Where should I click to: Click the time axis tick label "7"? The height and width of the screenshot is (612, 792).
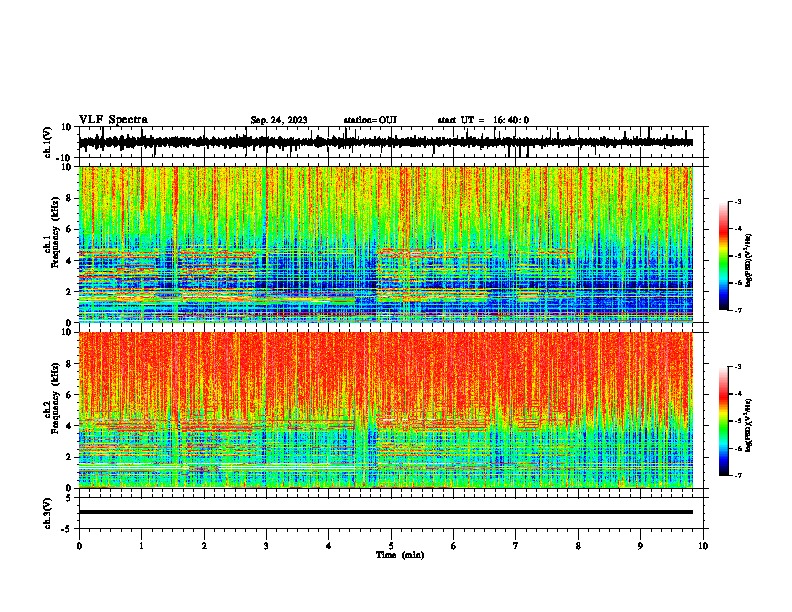[516, 546]
